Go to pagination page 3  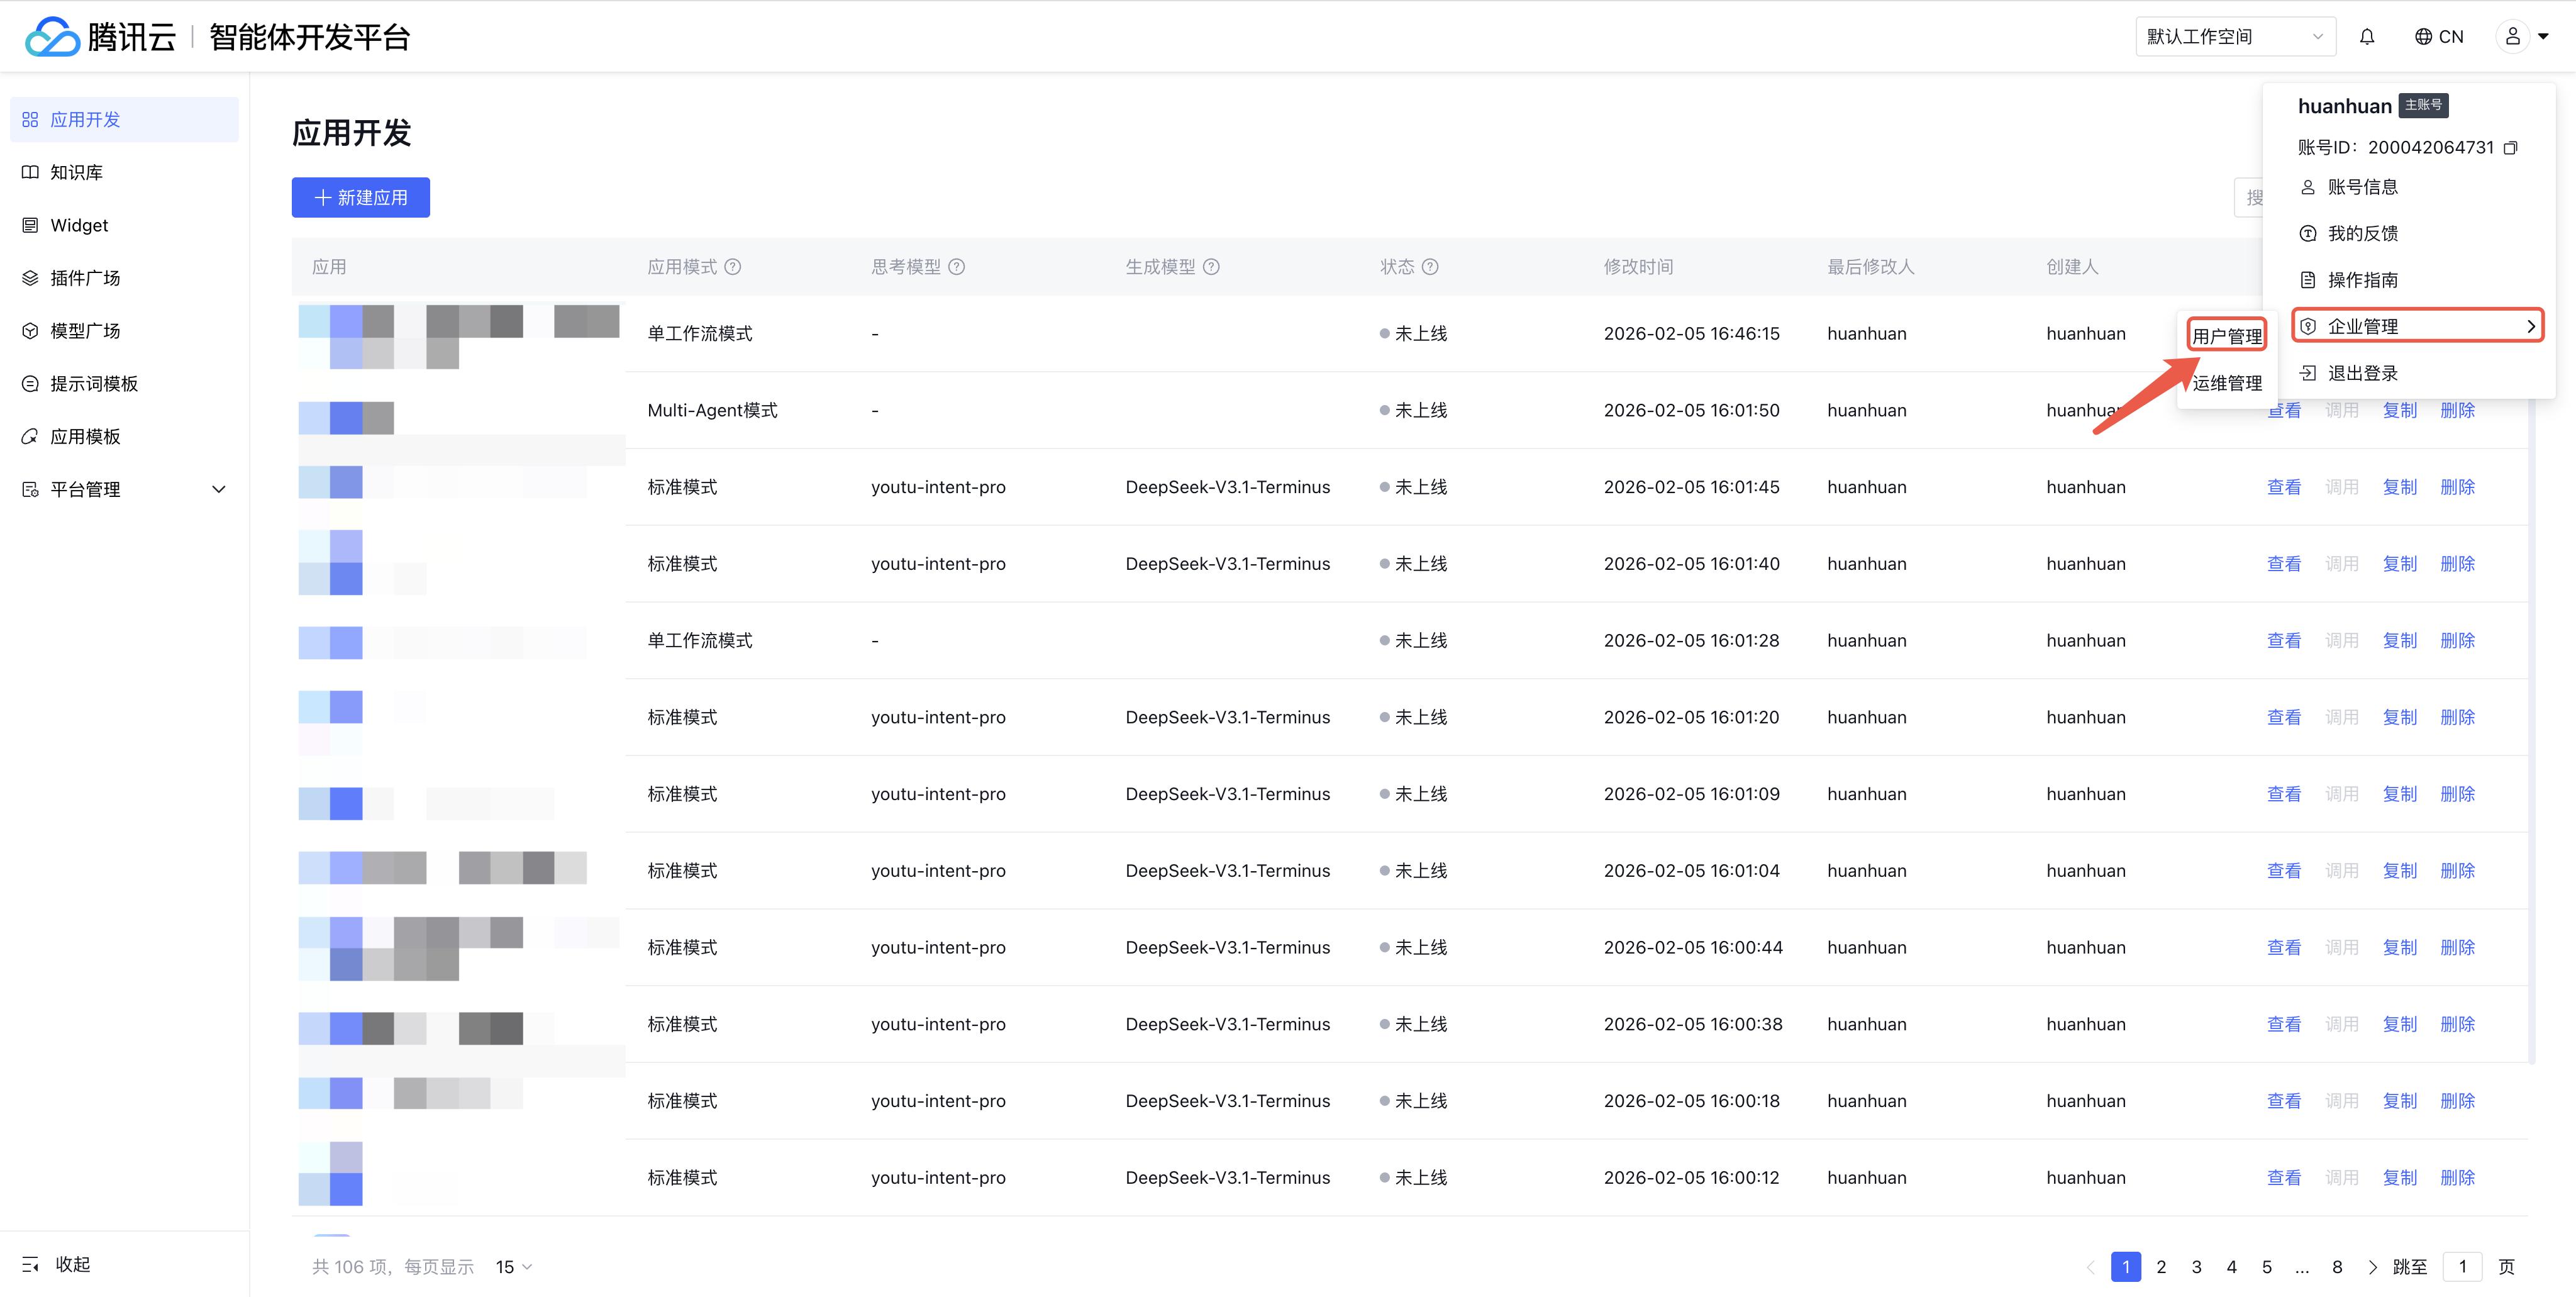point(2196,1267)
